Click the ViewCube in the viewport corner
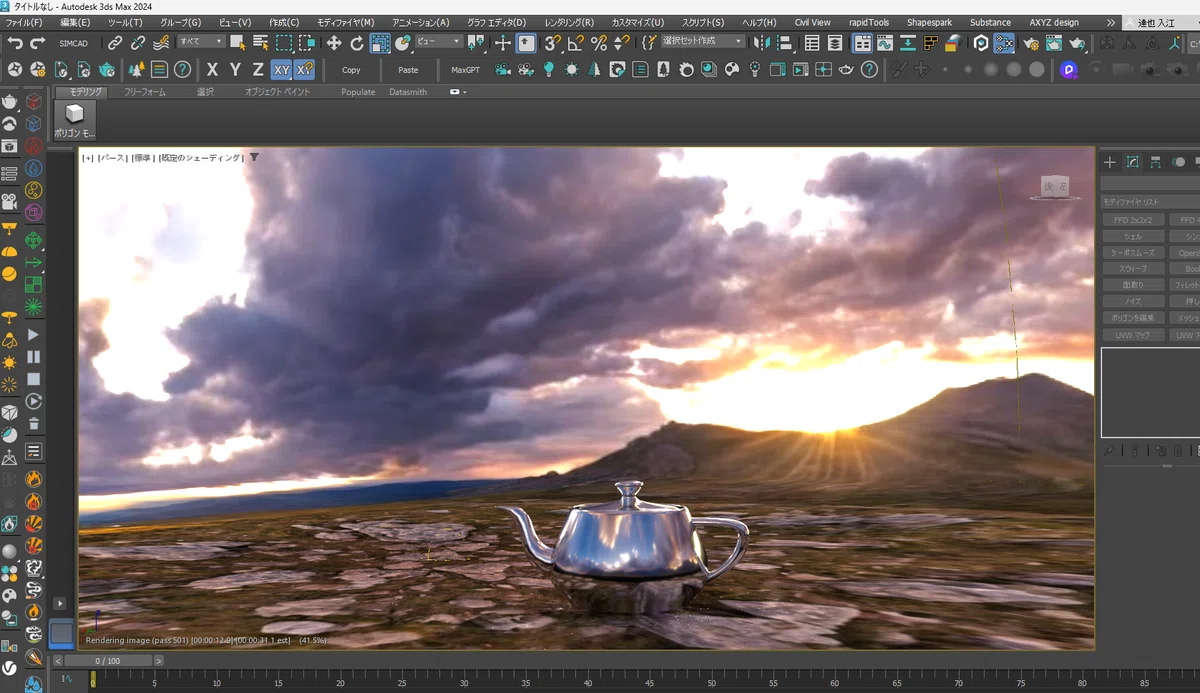 (x=1055, y=188)
